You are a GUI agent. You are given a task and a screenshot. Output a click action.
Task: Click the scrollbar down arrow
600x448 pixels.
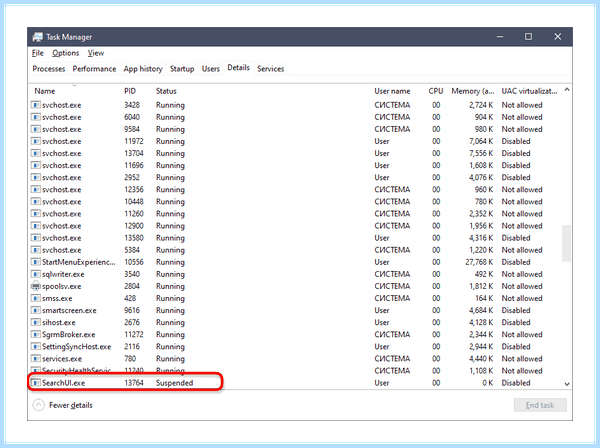pos(567,384)
